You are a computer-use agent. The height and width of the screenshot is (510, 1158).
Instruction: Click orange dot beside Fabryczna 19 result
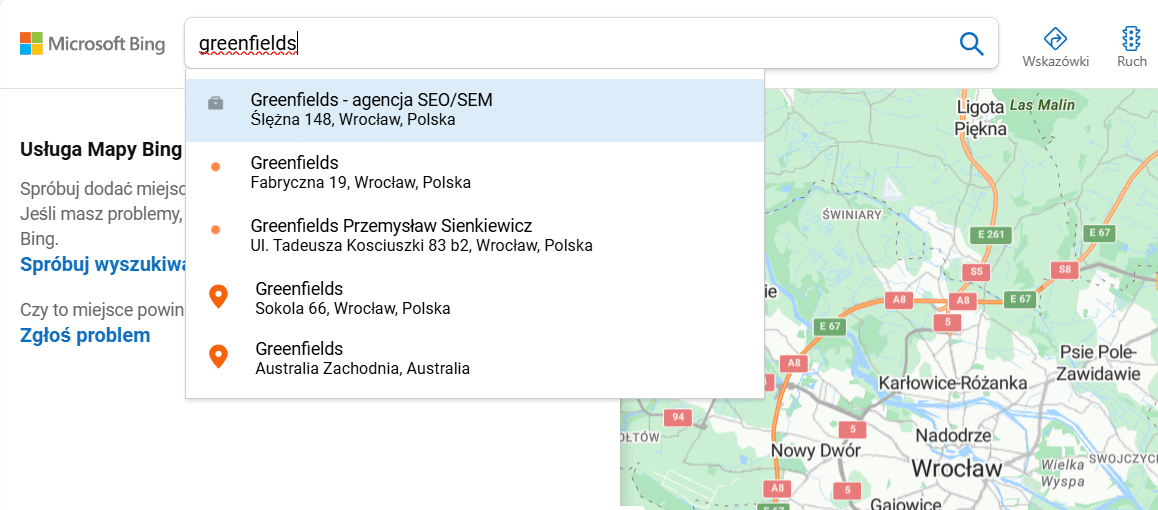pos(216,168)
